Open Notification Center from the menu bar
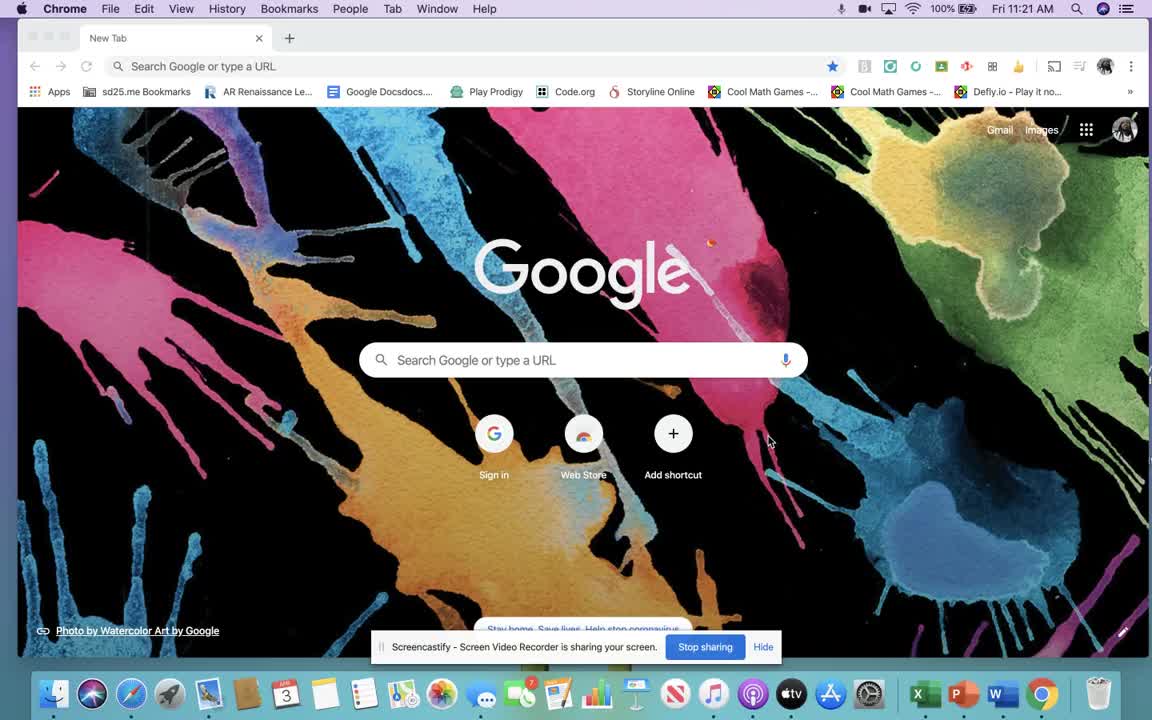1152x720 pixels. coord(1126,9)
